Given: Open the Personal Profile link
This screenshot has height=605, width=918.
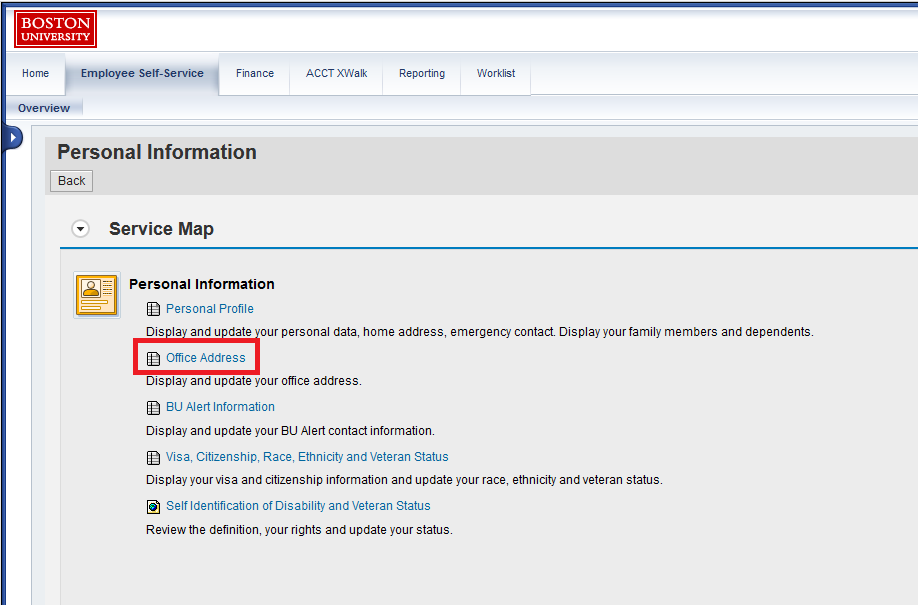Looking at the screenshot, I should tap(210, 309).
